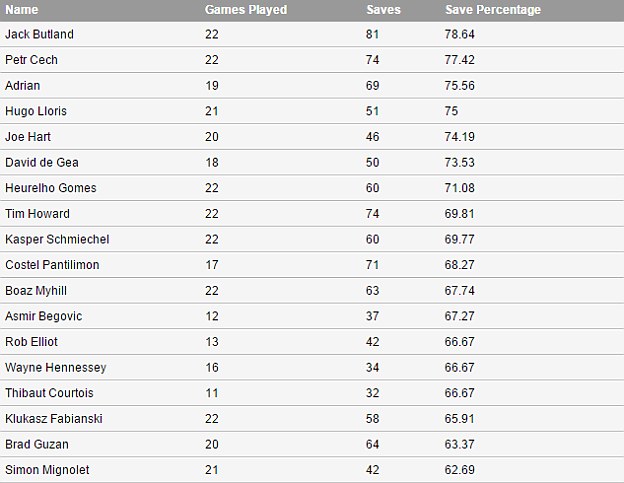This screenshot has height=483, width=624.
Task: Click the David de Gea entry
Action: pos(41,162)
